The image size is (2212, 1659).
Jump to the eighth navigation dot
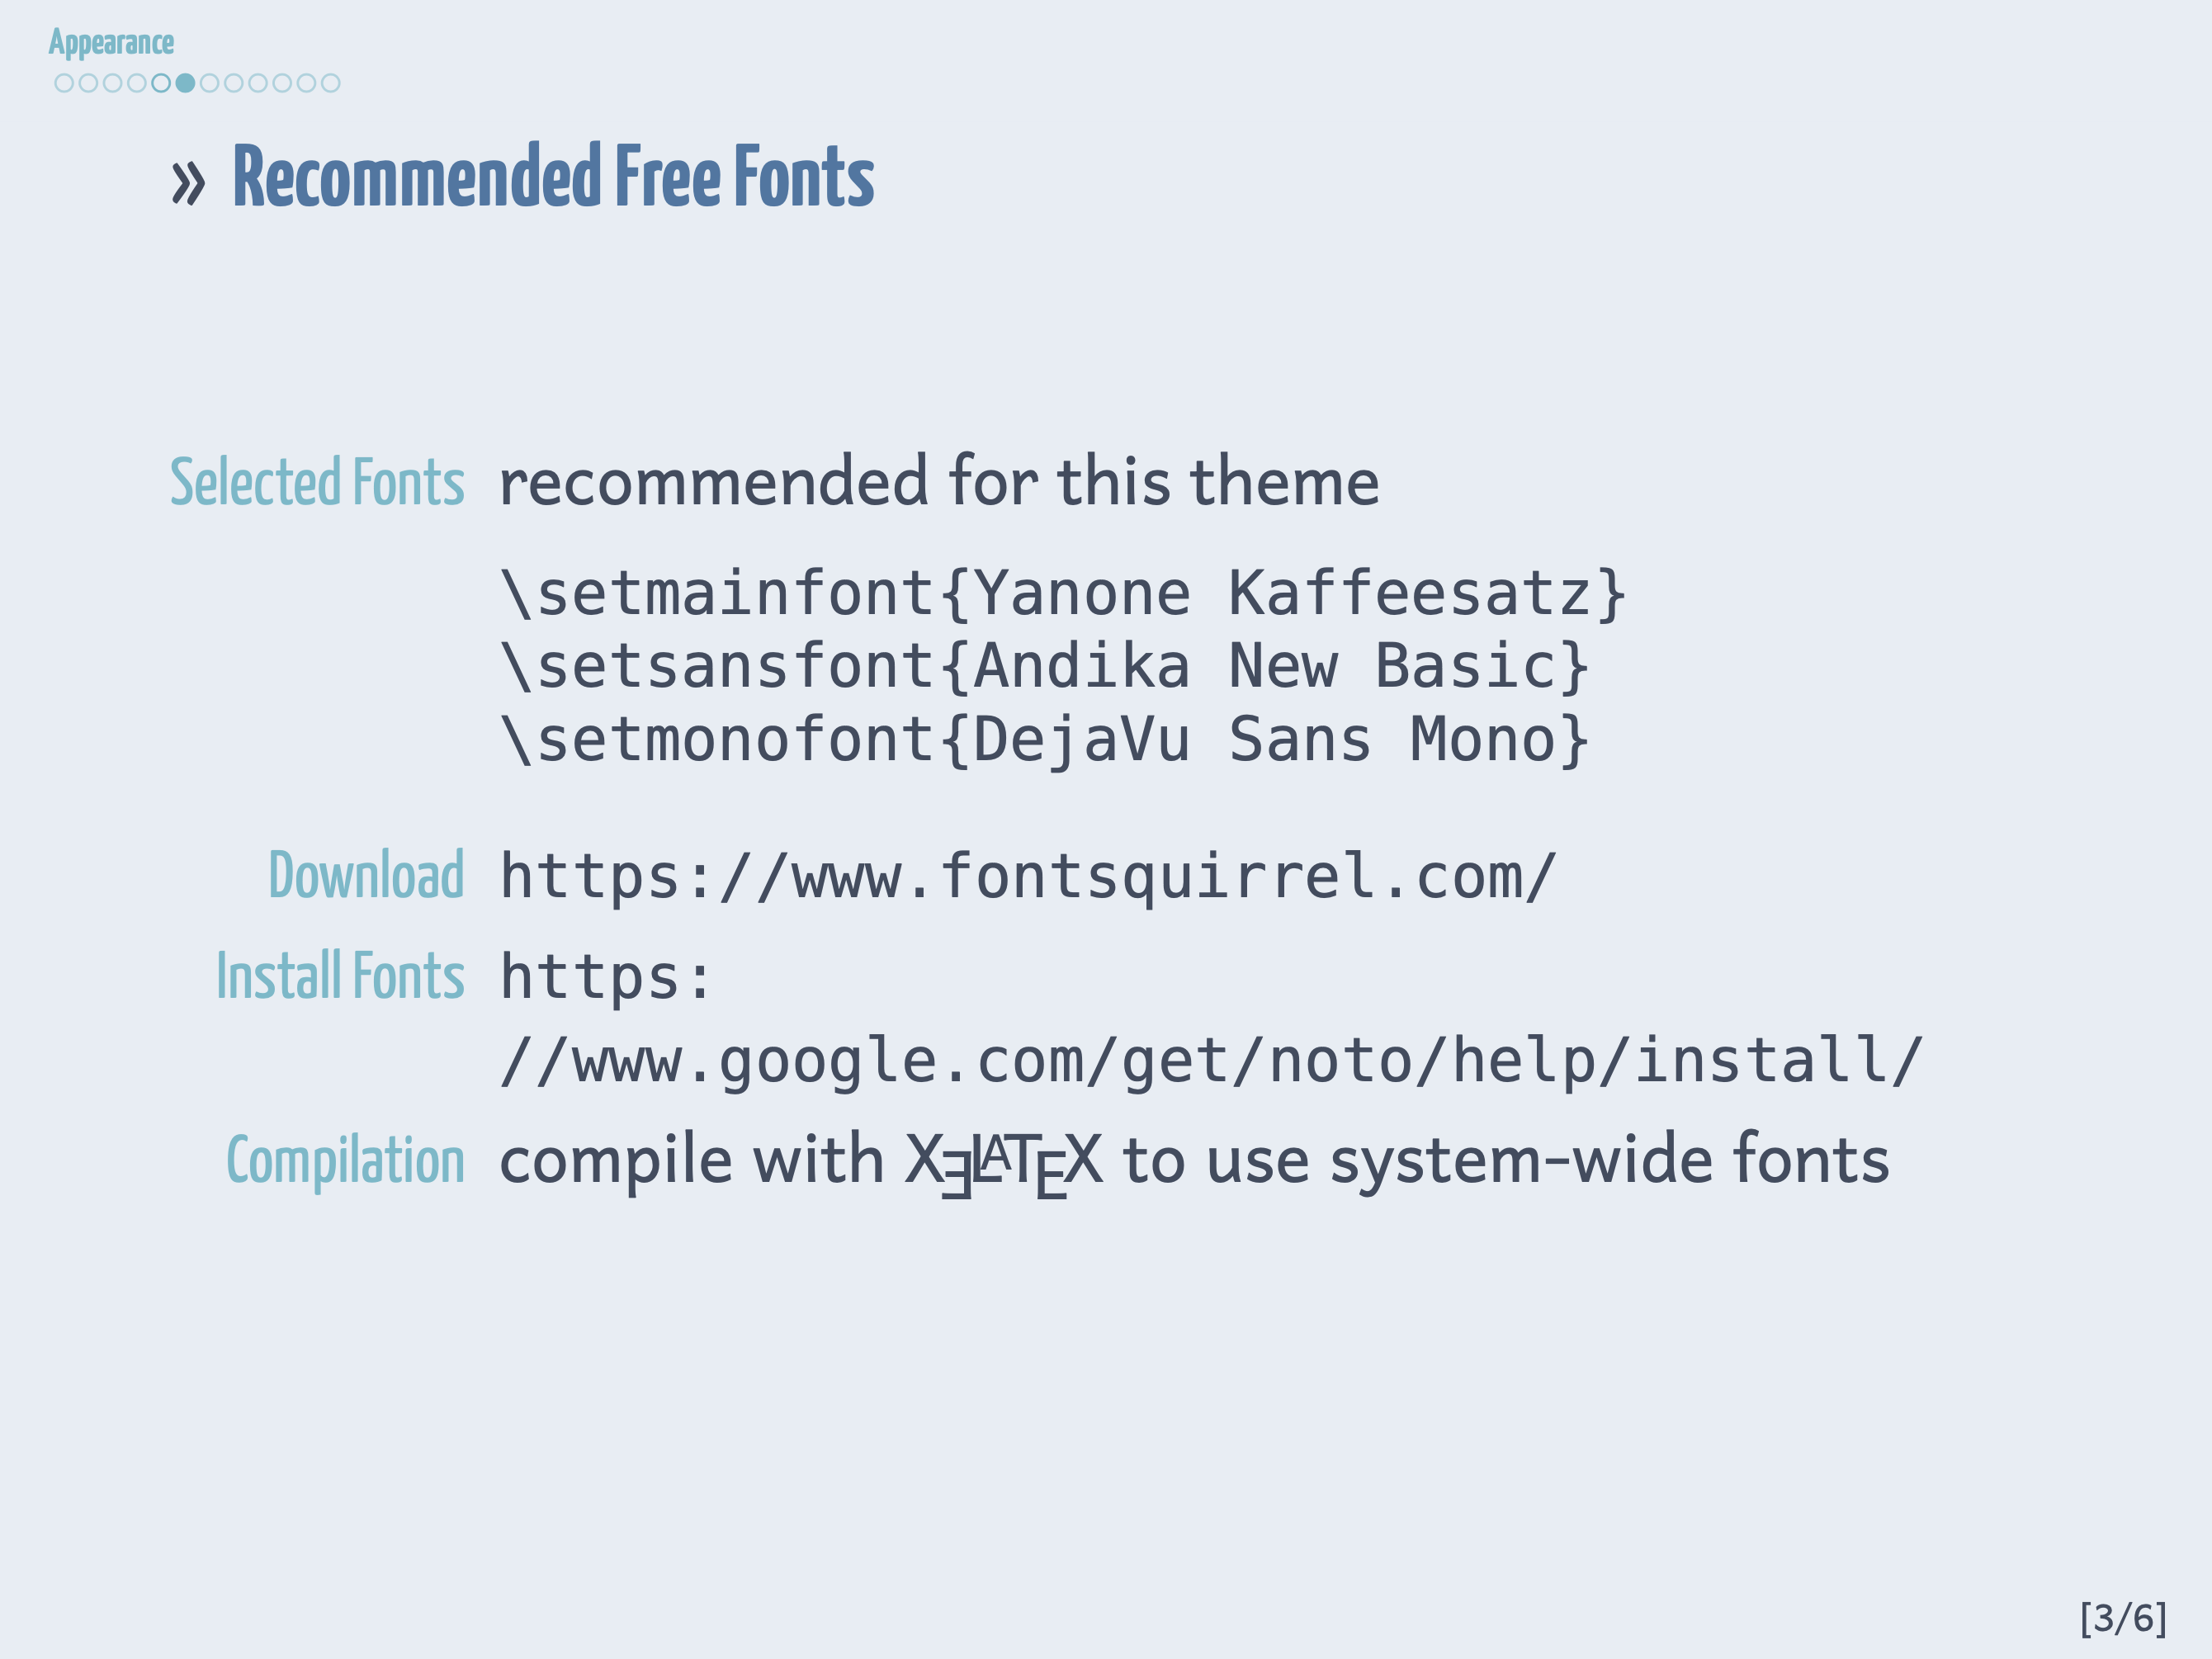click(233, 83)
